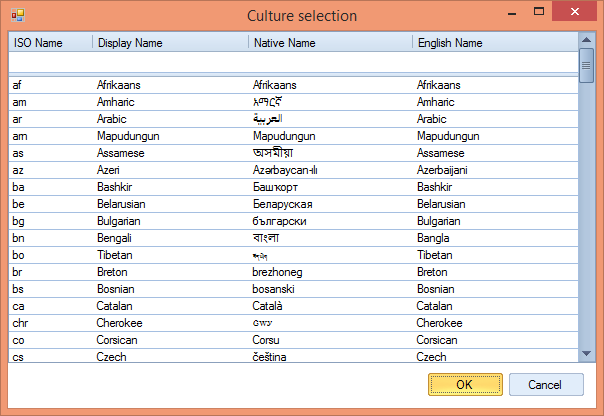604x416 pixels.
Task: Select Cherokee in Display Name column
Action: tap(119, 323)
